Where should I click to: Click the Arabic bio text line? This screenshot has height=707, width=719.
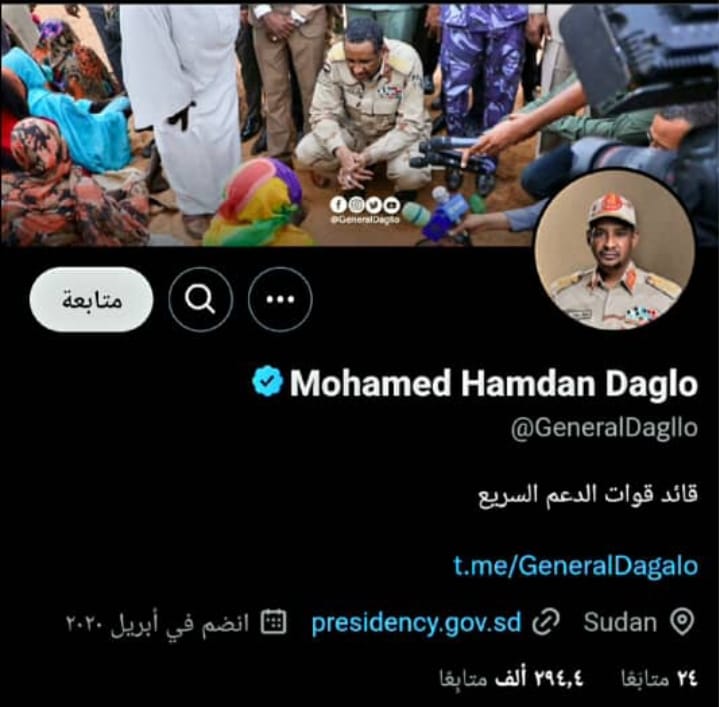[x=588, y=495]
